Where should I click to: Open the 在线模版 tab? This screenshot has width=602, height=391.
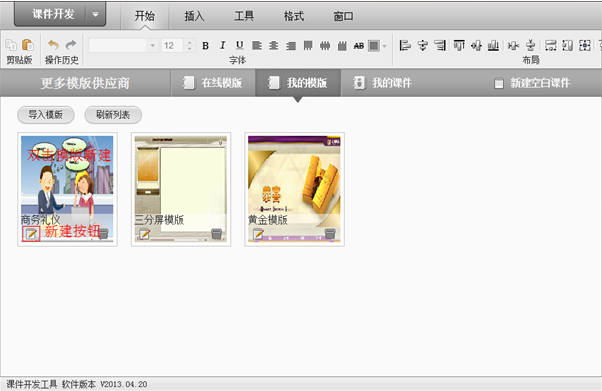pos(213,83)
